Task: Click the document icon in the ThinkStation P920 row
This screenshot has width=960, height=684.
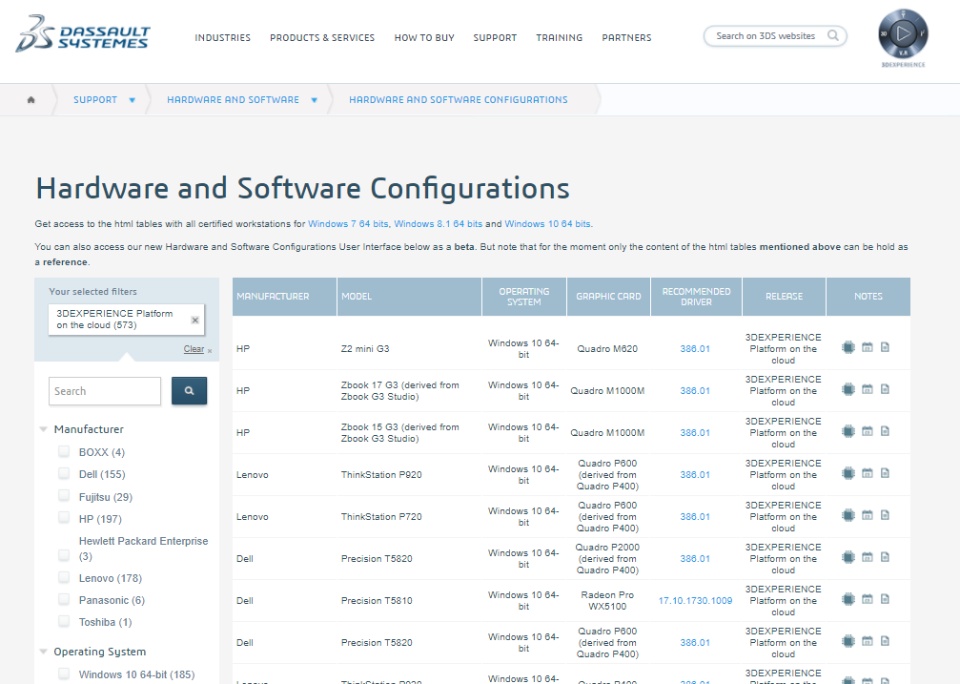Action: (885, 473)
